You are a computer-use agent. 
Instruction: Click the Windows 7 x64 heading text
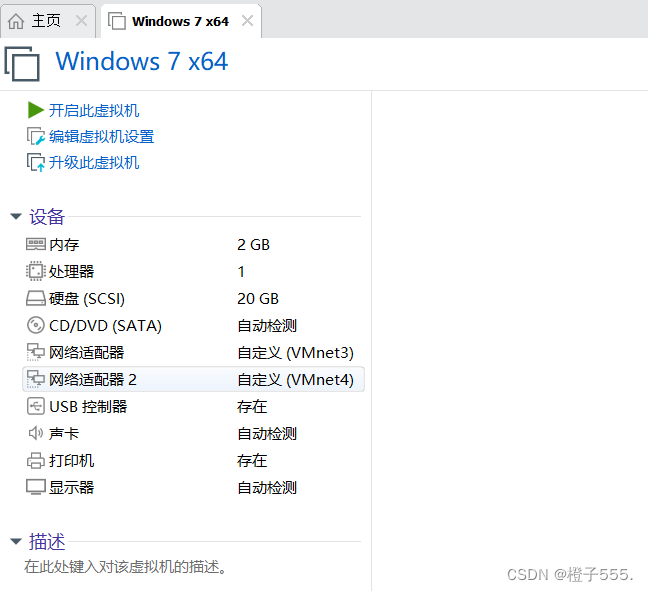point(142,61)
